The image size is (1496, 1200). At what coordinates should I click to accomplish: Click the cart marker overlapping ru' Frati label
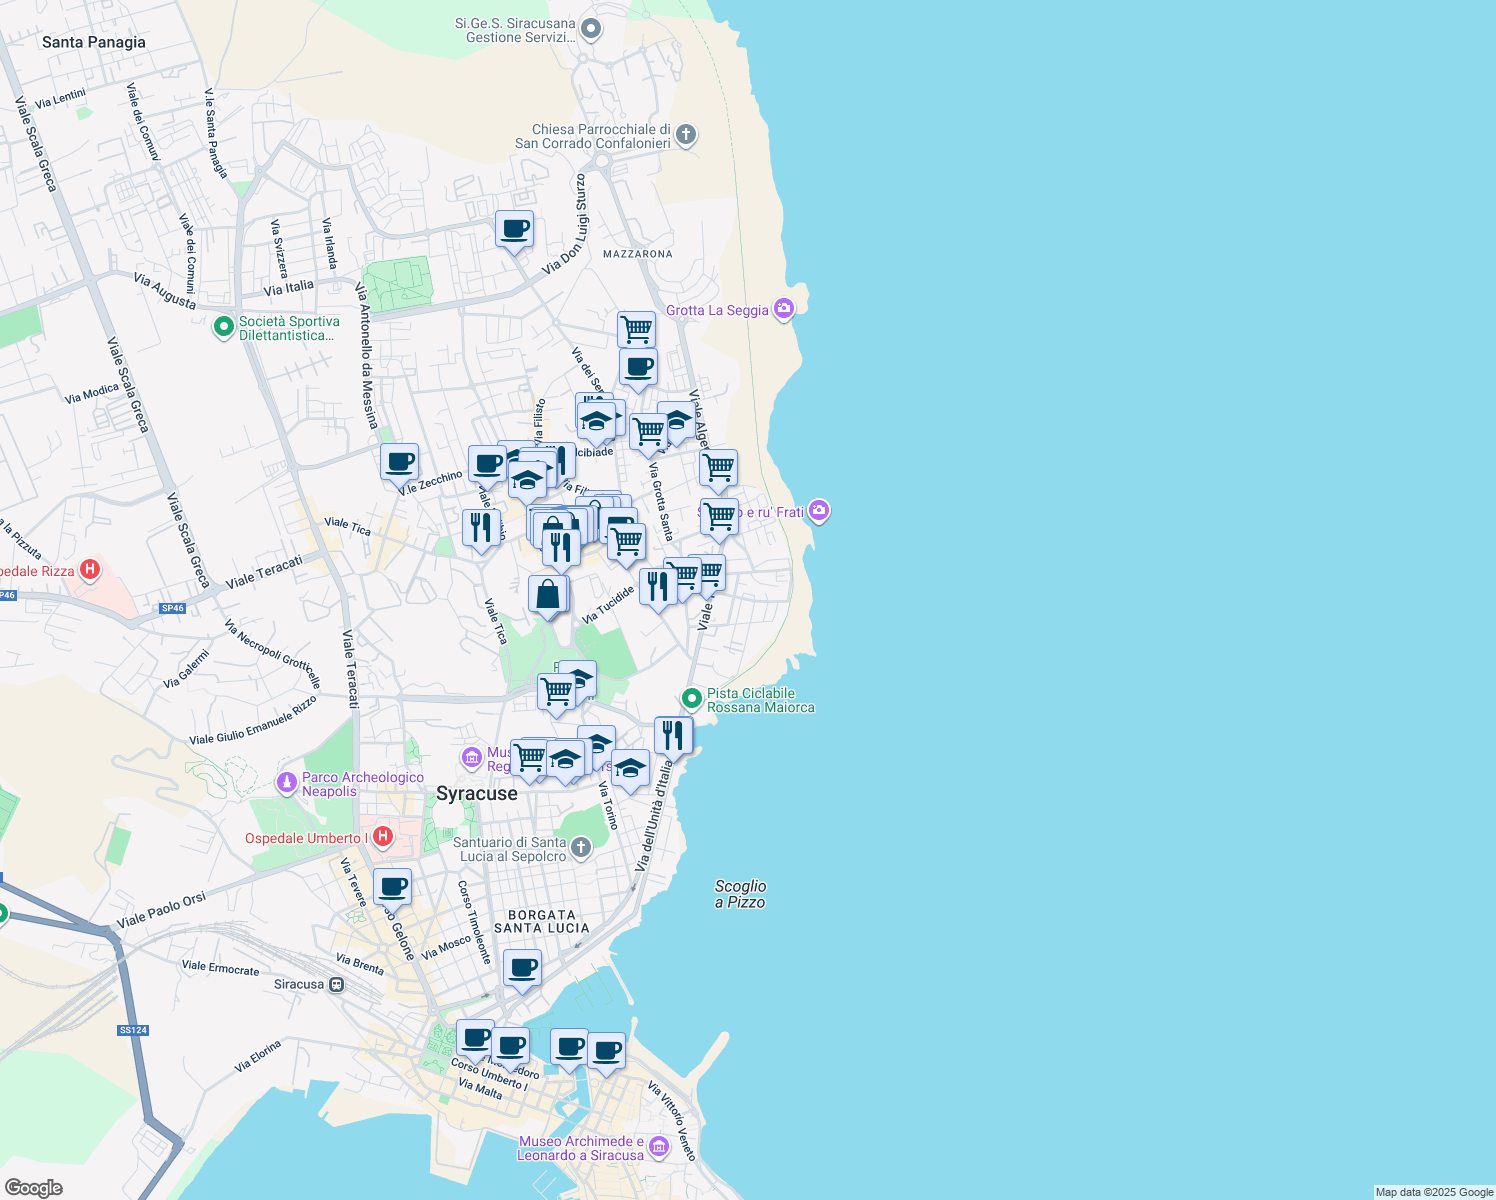click(x=719, y=518)
